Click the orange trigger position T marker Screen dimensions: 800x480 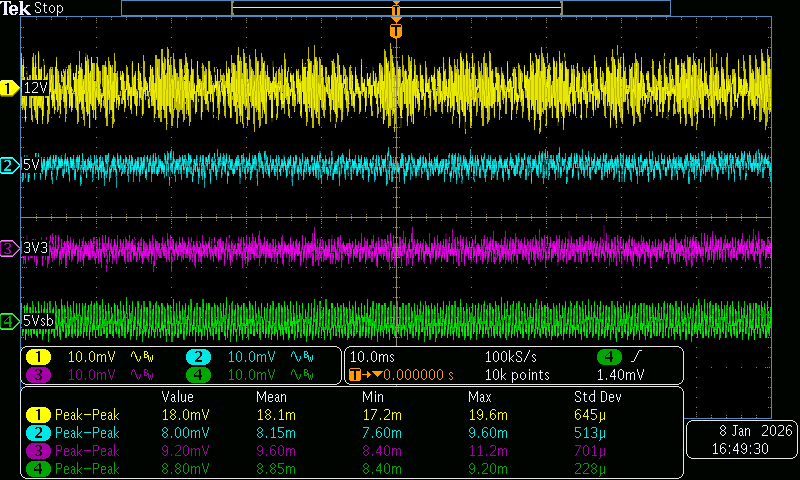[396, 31]
